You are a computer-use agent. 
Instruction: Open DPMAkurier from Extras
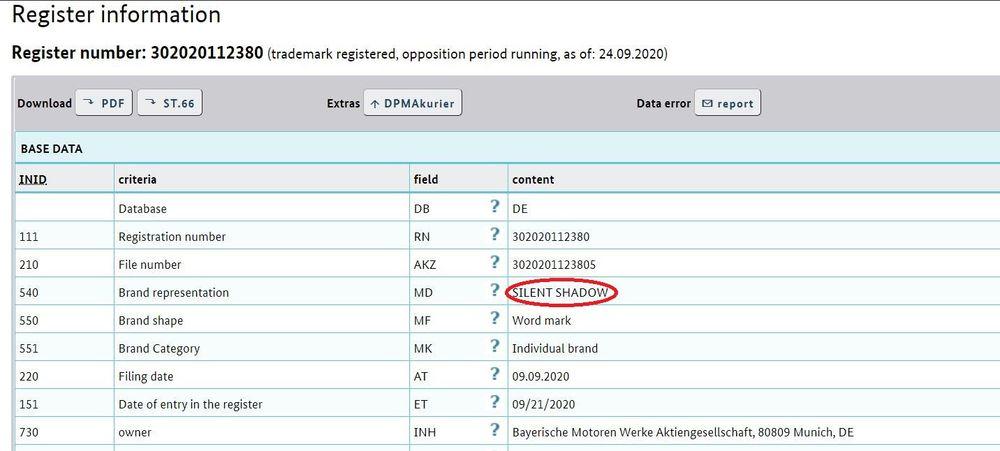click(412, 103)
